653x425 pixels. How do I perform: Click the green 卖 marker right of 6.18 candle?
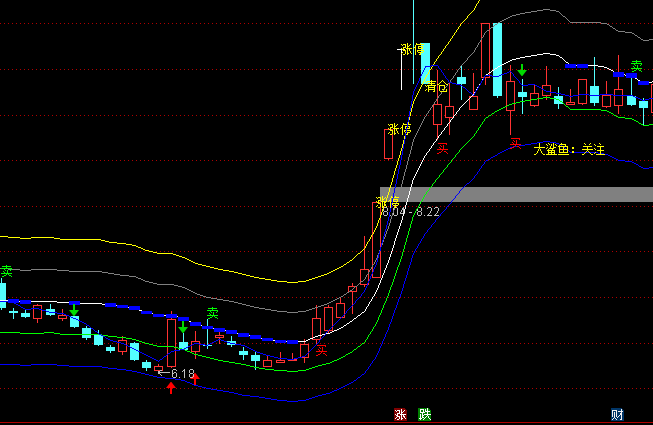tap(212, 313)
